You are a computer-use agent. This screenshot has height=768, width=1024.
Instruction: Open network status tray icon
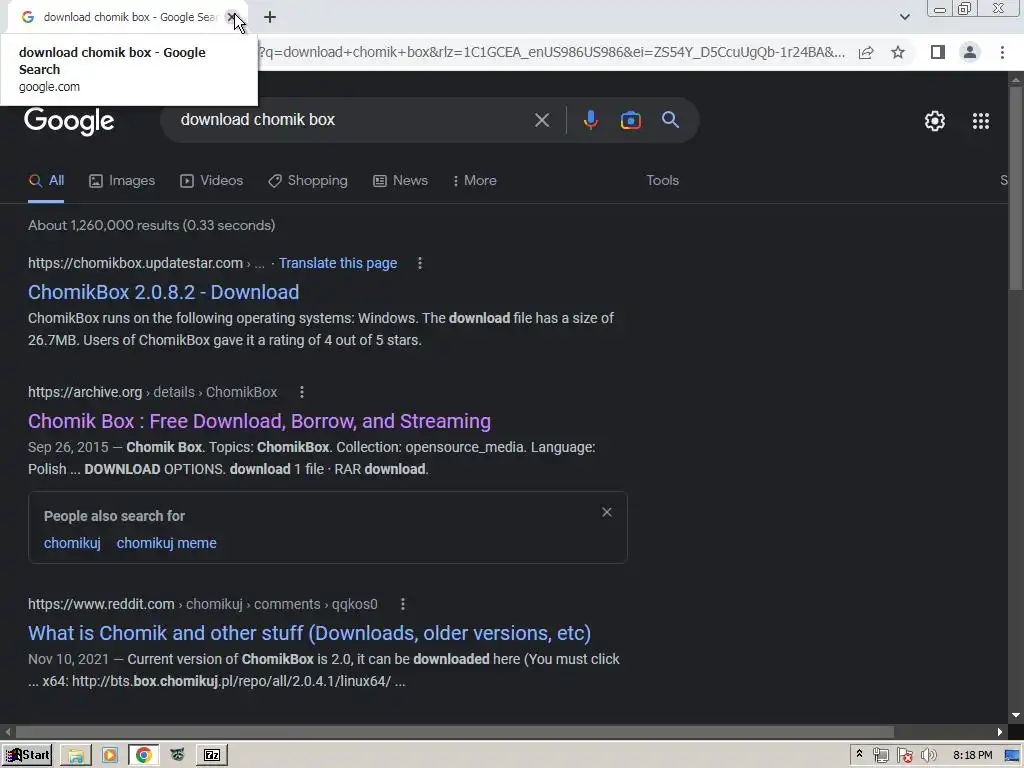(x=880, y=756)
